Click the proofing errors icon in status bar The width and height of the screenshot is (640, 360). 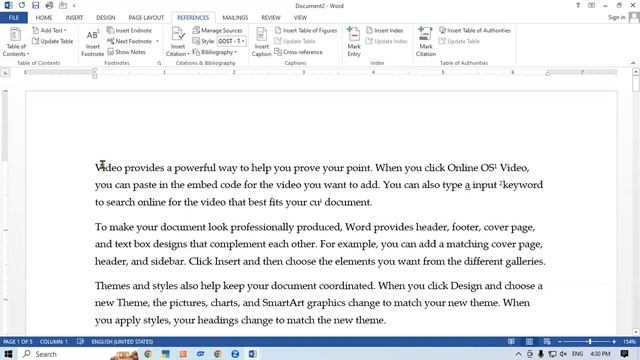(x=80, y=342)
